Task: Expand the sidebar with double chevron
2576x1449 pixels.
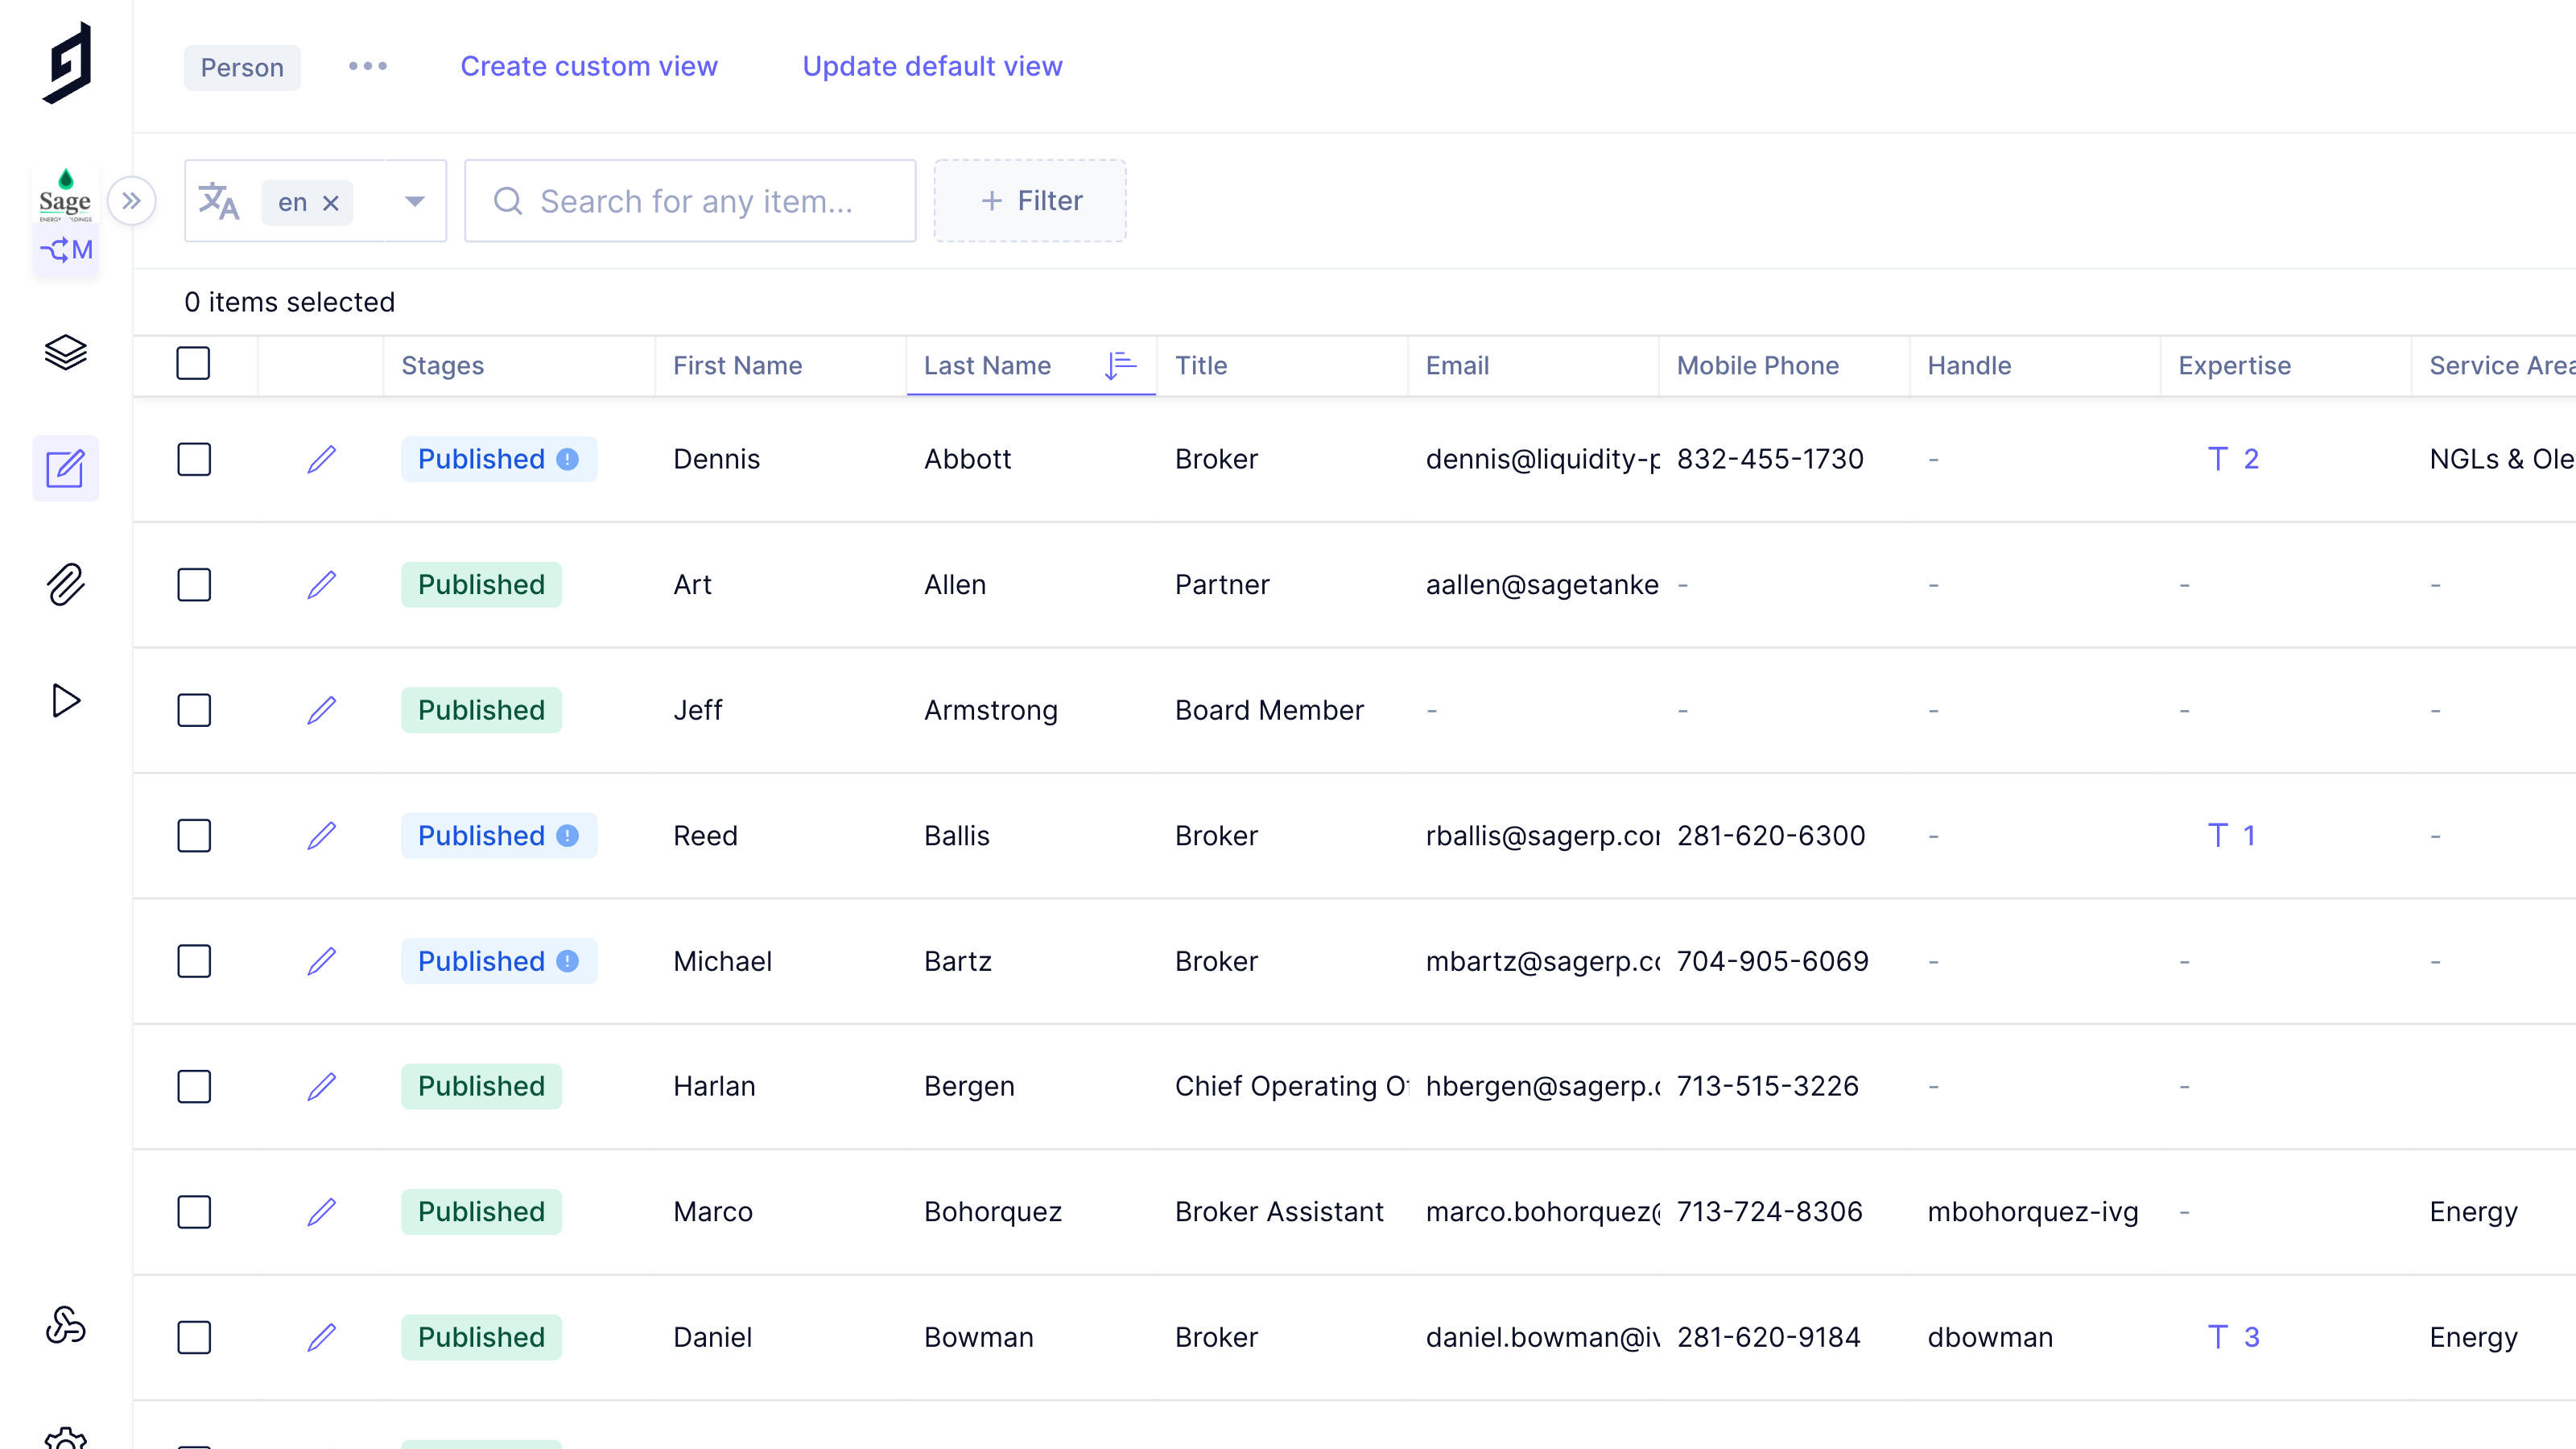Action: point(132,201)
